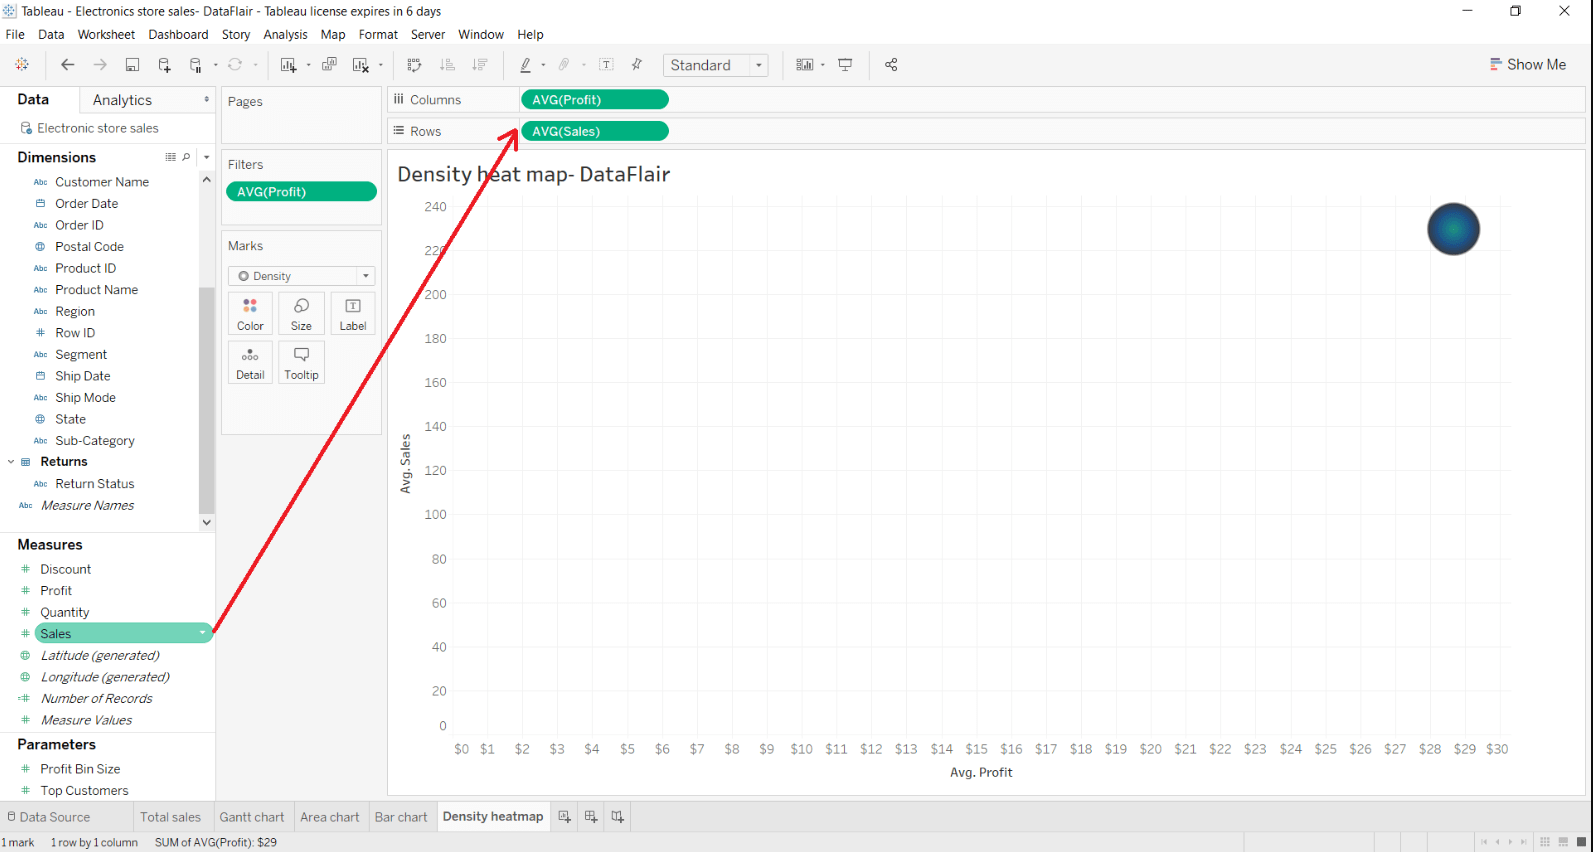This screenshot has height=852, width=1593.
Task: Sort ascending toolbar icon
Action: [448, 65]
